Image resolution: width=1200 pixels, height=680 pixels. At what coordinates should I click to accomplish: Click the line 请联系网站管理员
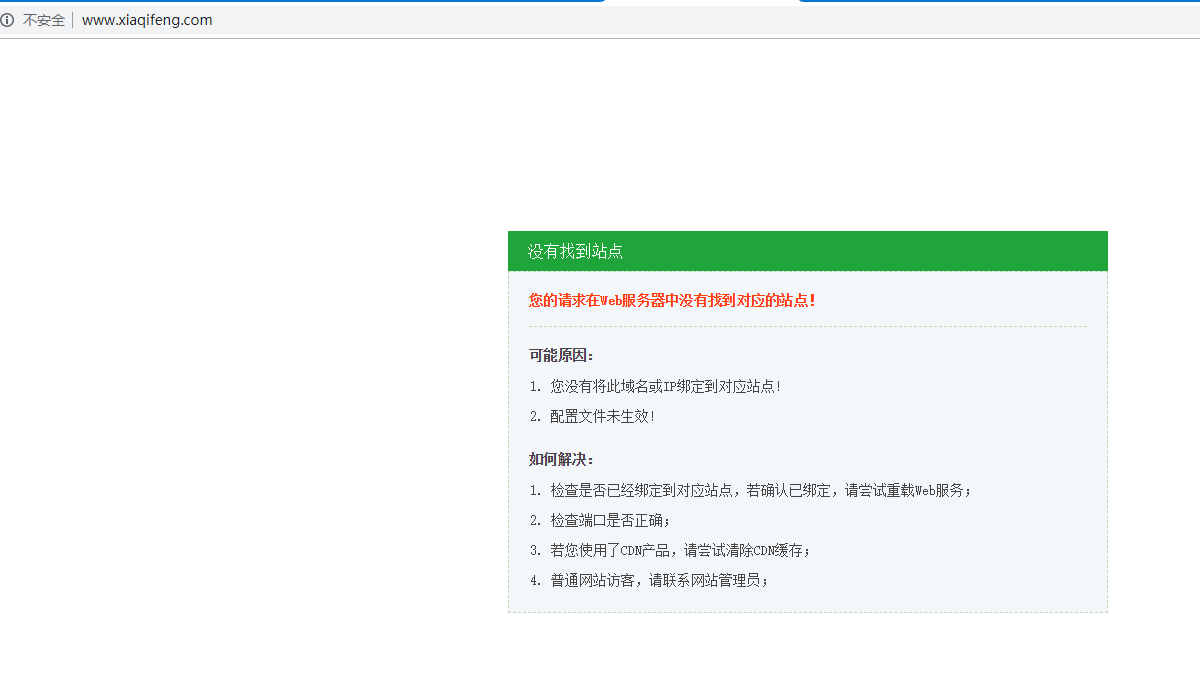point(650,580)
